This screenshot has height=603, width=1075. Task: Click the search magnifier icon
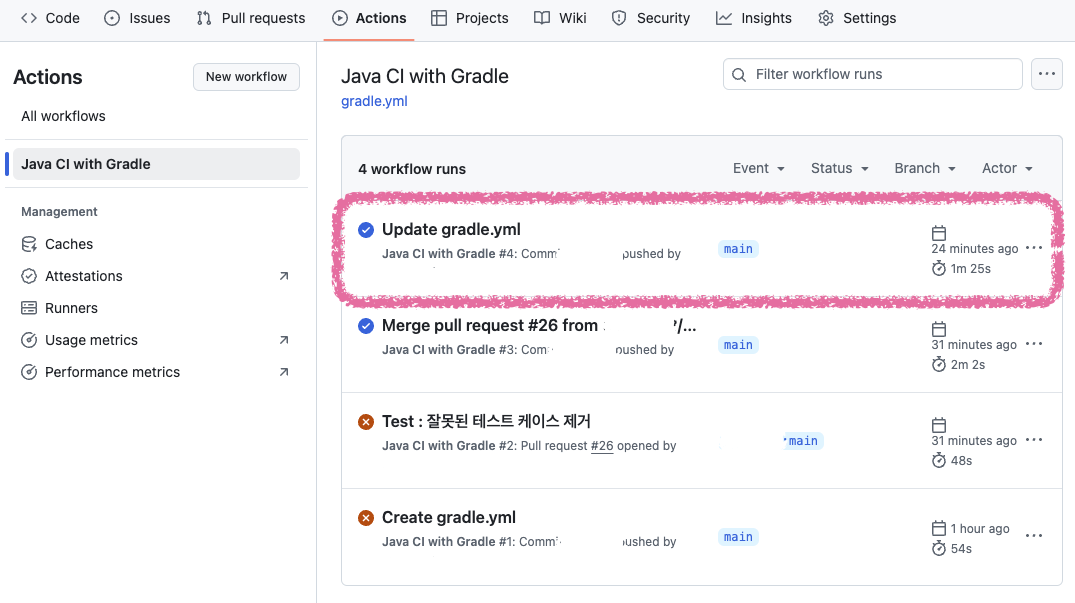coord(739,75)
